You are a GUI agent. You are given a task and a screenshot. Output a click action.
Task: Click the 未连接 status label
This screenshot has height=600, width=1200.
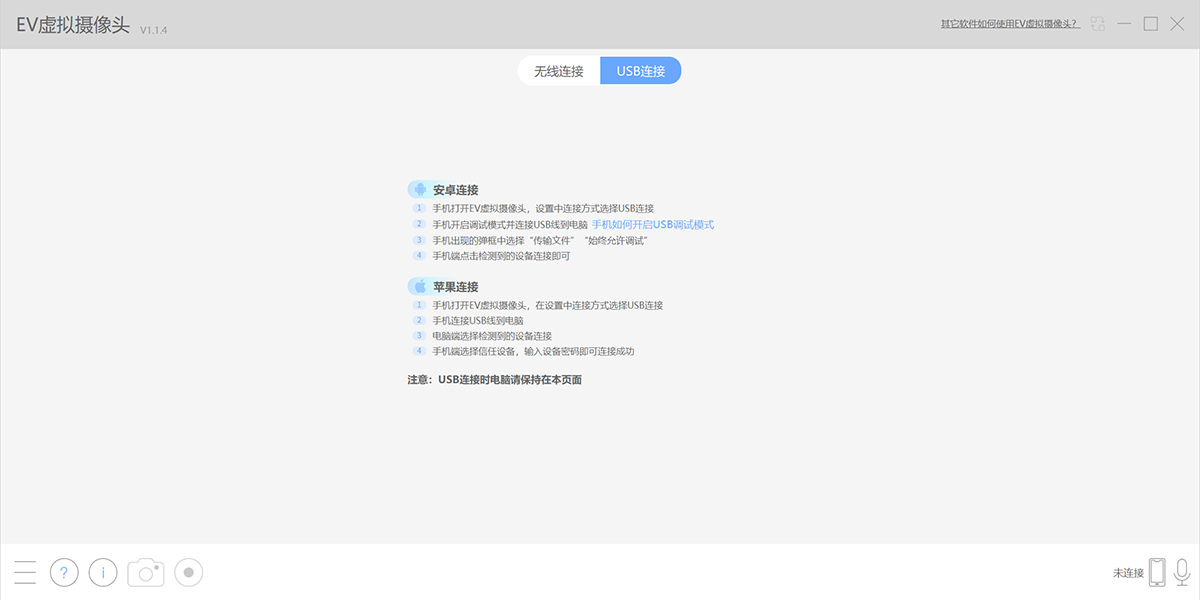click(1128, 573)
